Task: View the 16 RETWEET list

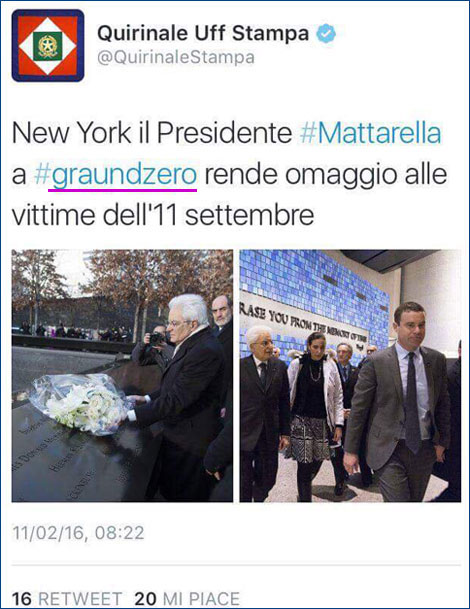Action: pos(67,599)
